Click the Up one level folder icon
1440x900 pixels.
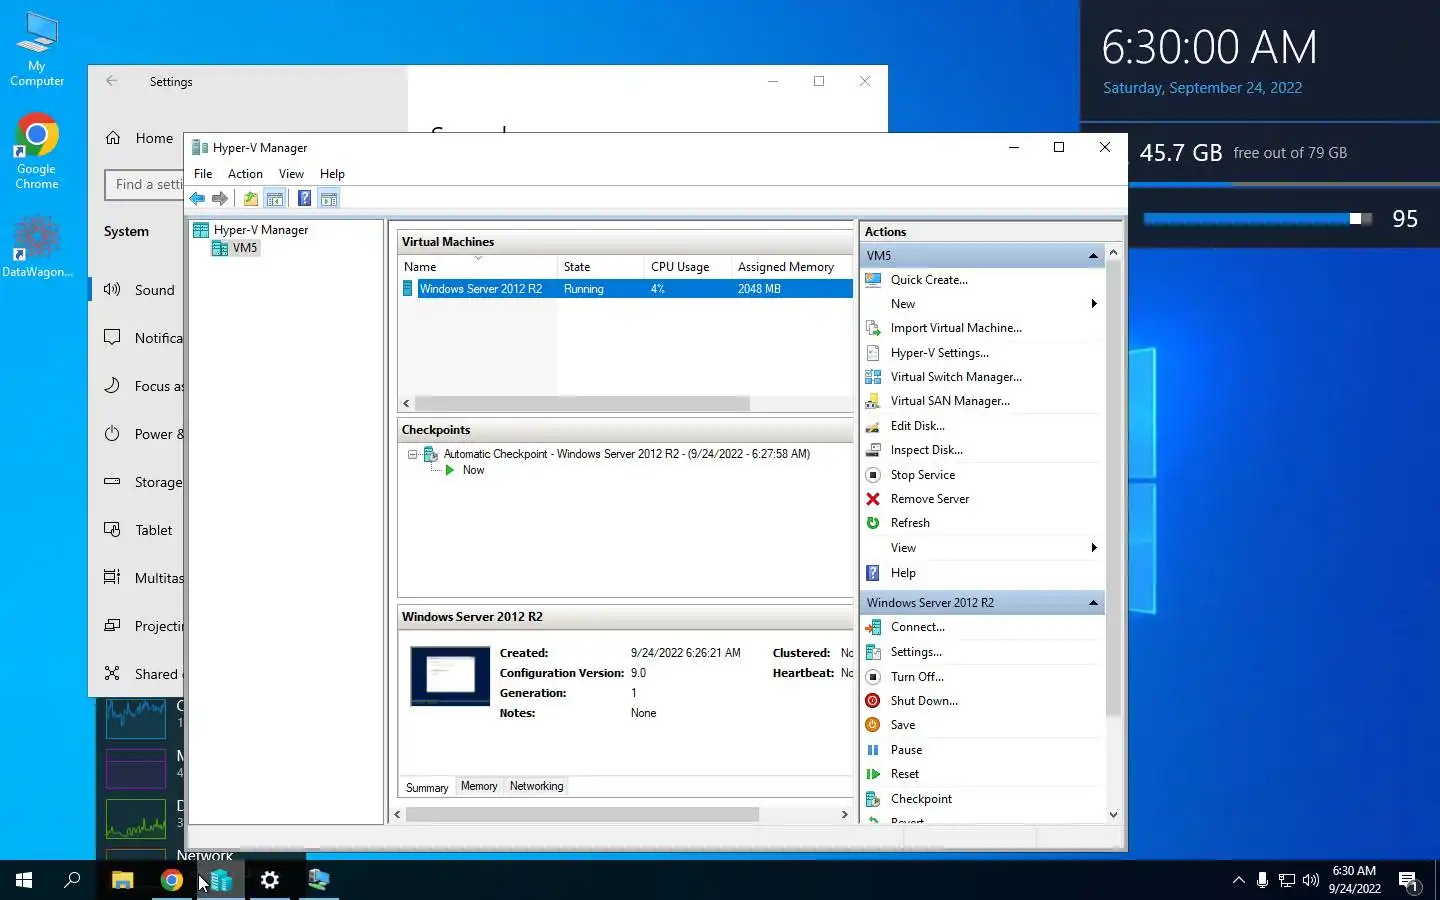pyautogui.click(x=251, y=198)
